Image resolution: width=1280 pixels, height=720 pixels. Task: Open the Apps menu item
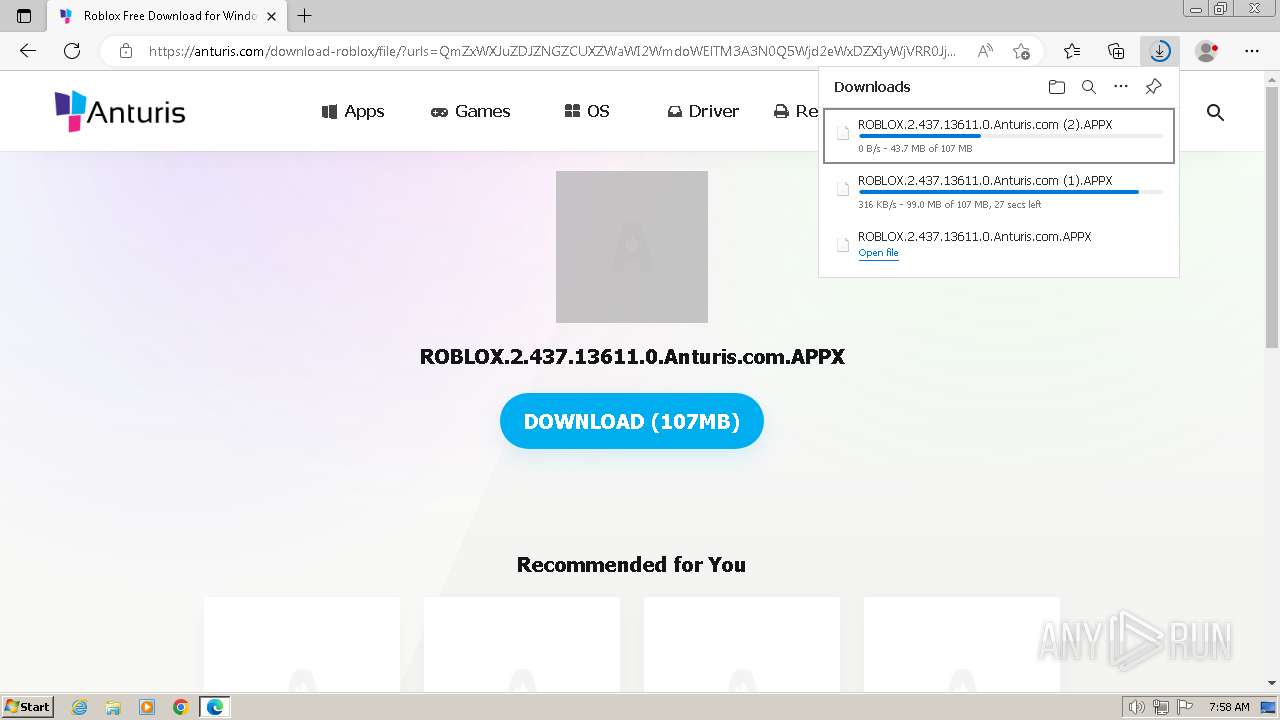tap(353, 111)
